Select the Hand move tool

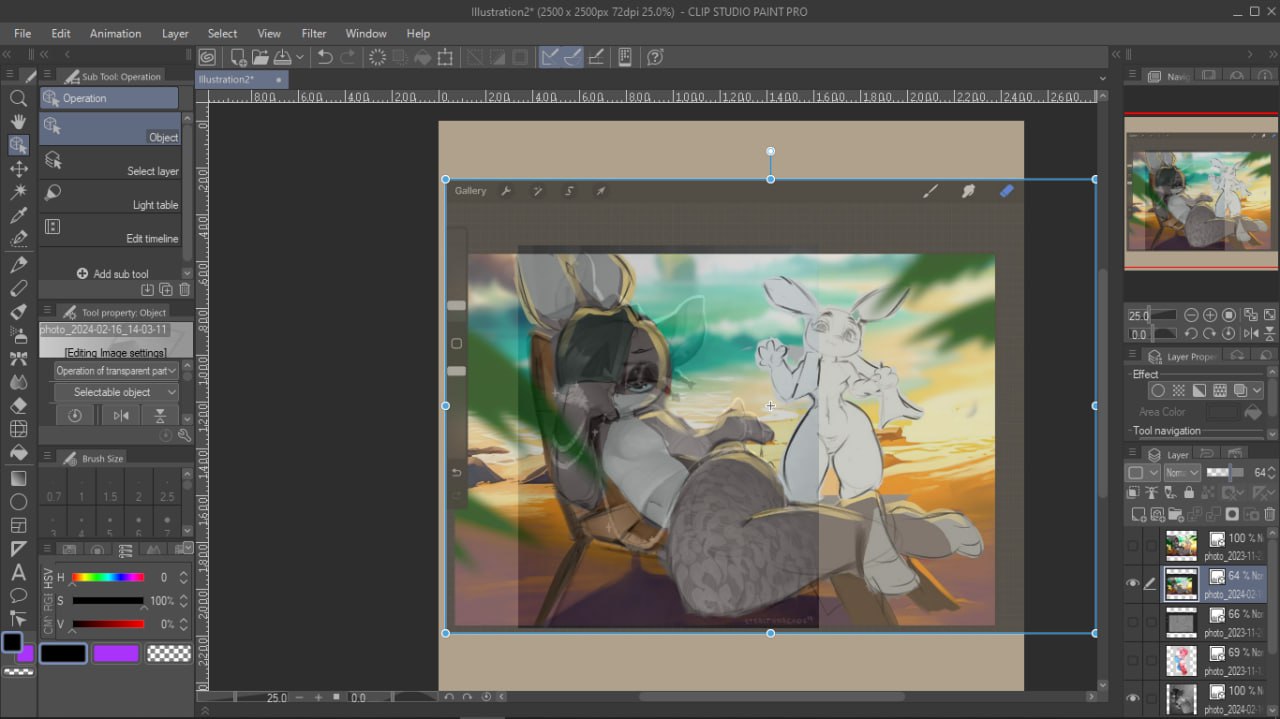(18, 121)
